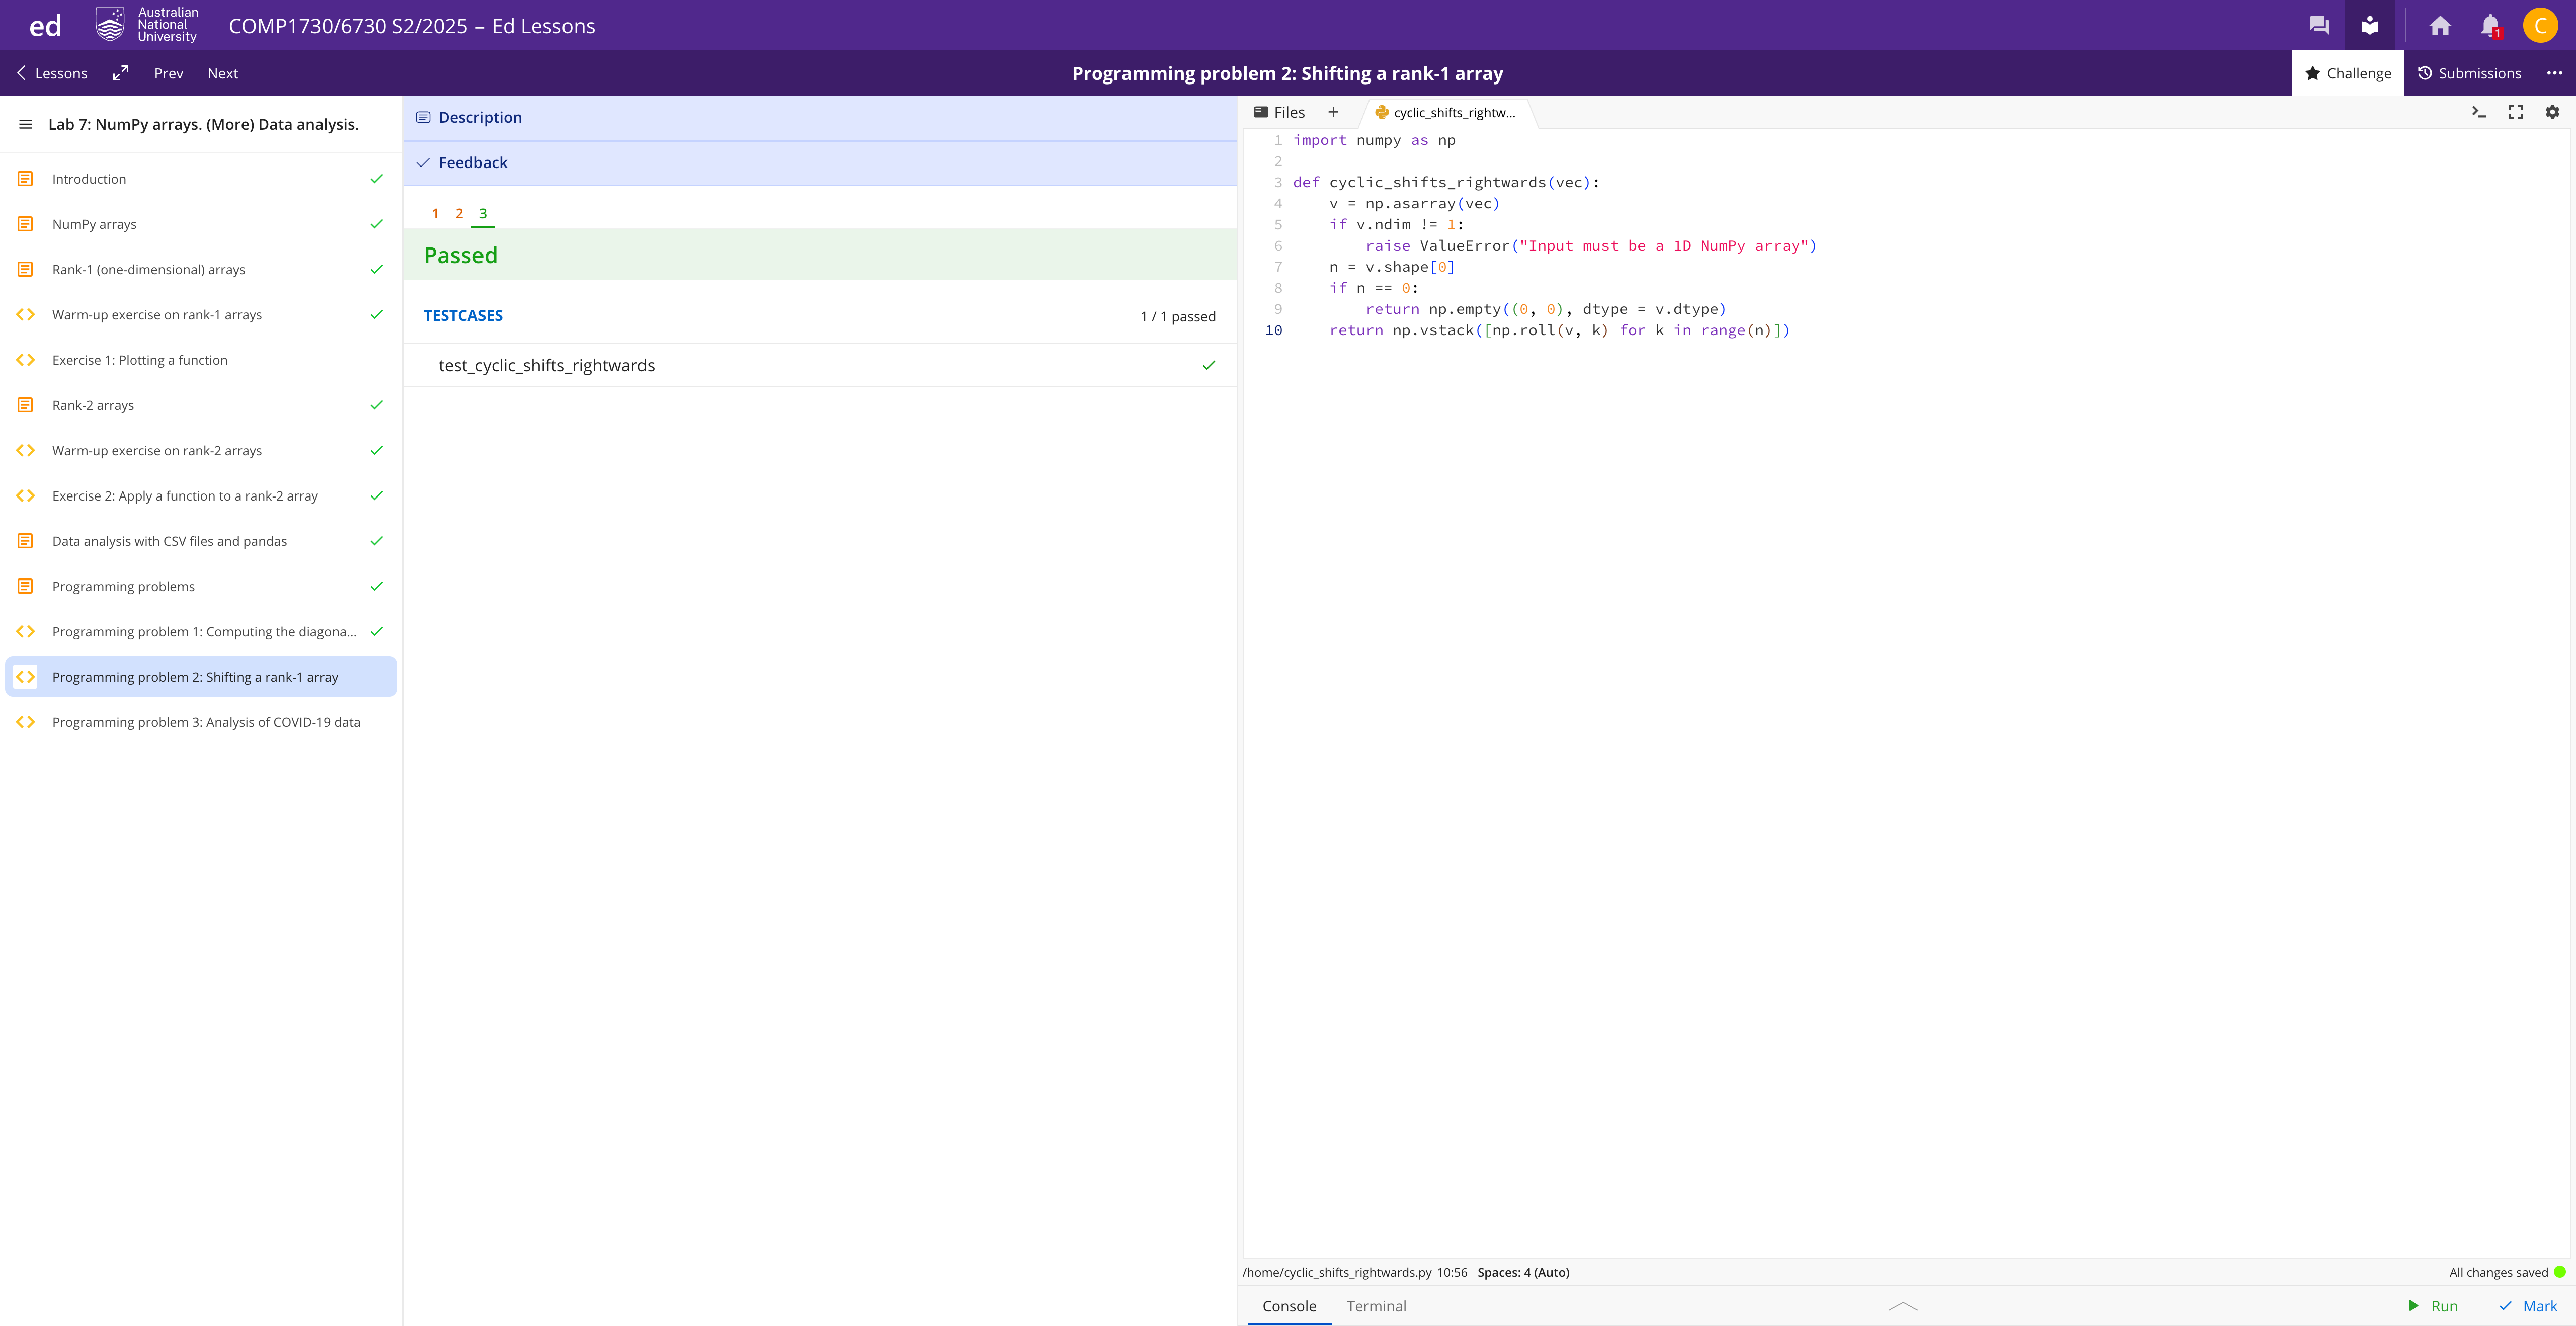Open Programming problem 1: Computing the diagonal
2576x1326 pixels.
tap(201, 631)
